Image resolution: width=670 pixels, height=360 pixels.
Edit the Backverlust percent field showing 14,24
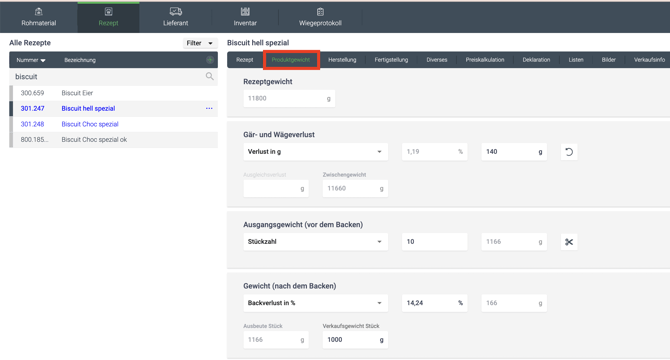click(434, 303)
